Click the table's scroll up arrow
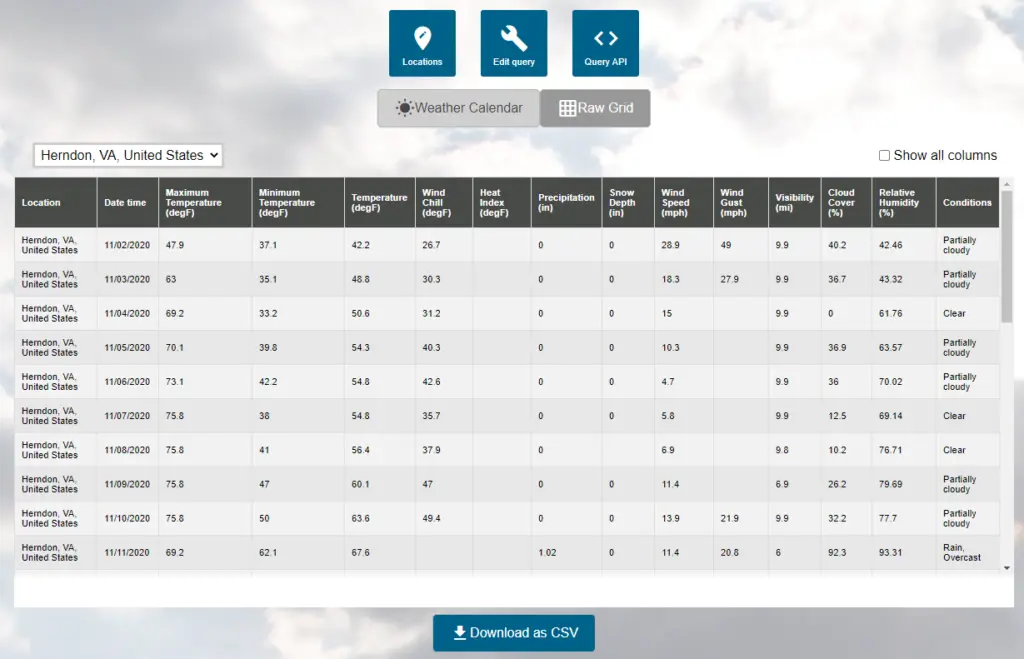The image size is (1024, 659). [1007, 184]
